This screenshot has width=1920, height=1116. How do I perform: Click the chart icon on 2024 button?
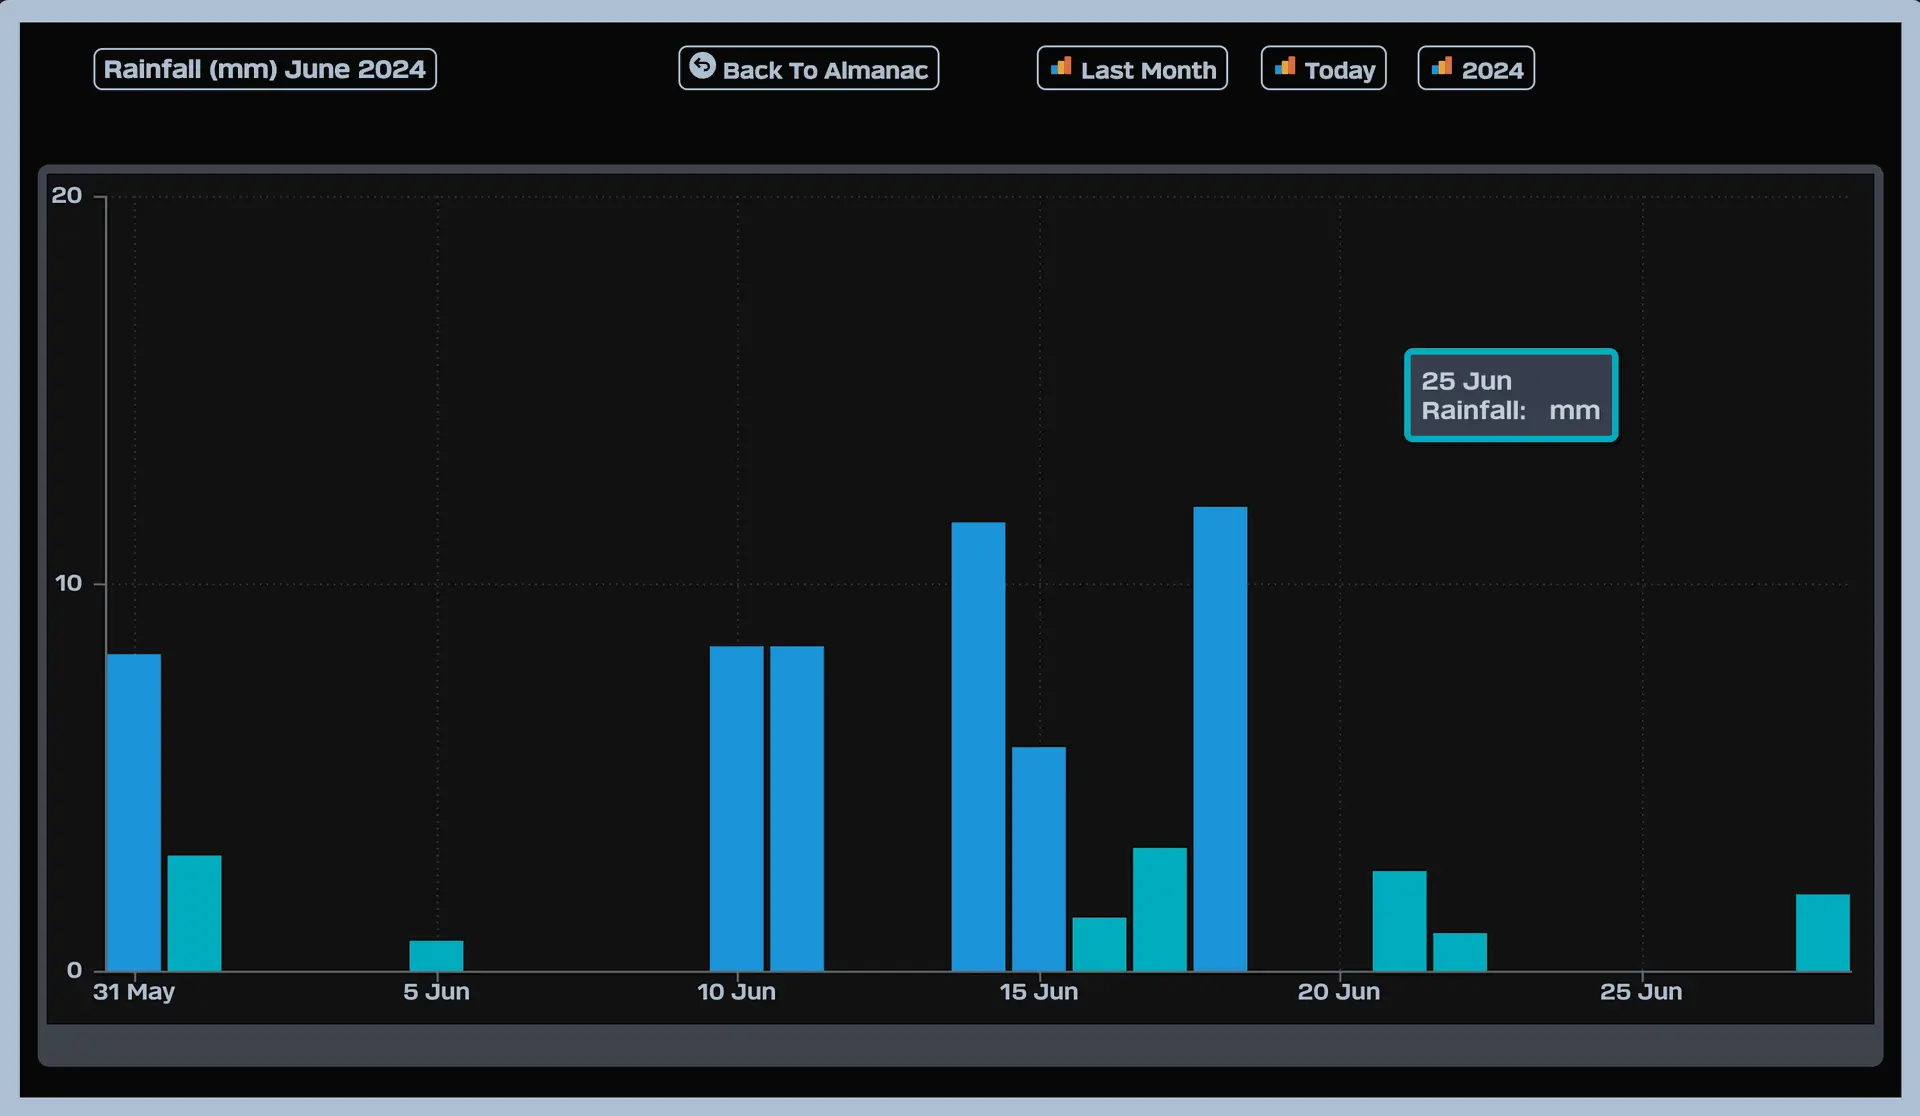[x=1441, y=67]
